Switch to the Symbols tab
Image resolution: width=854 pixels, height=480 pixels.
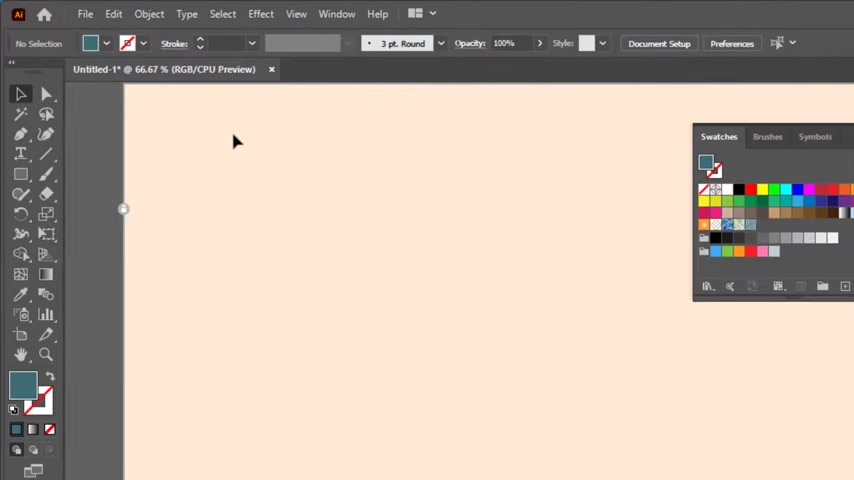coord(815,137)
